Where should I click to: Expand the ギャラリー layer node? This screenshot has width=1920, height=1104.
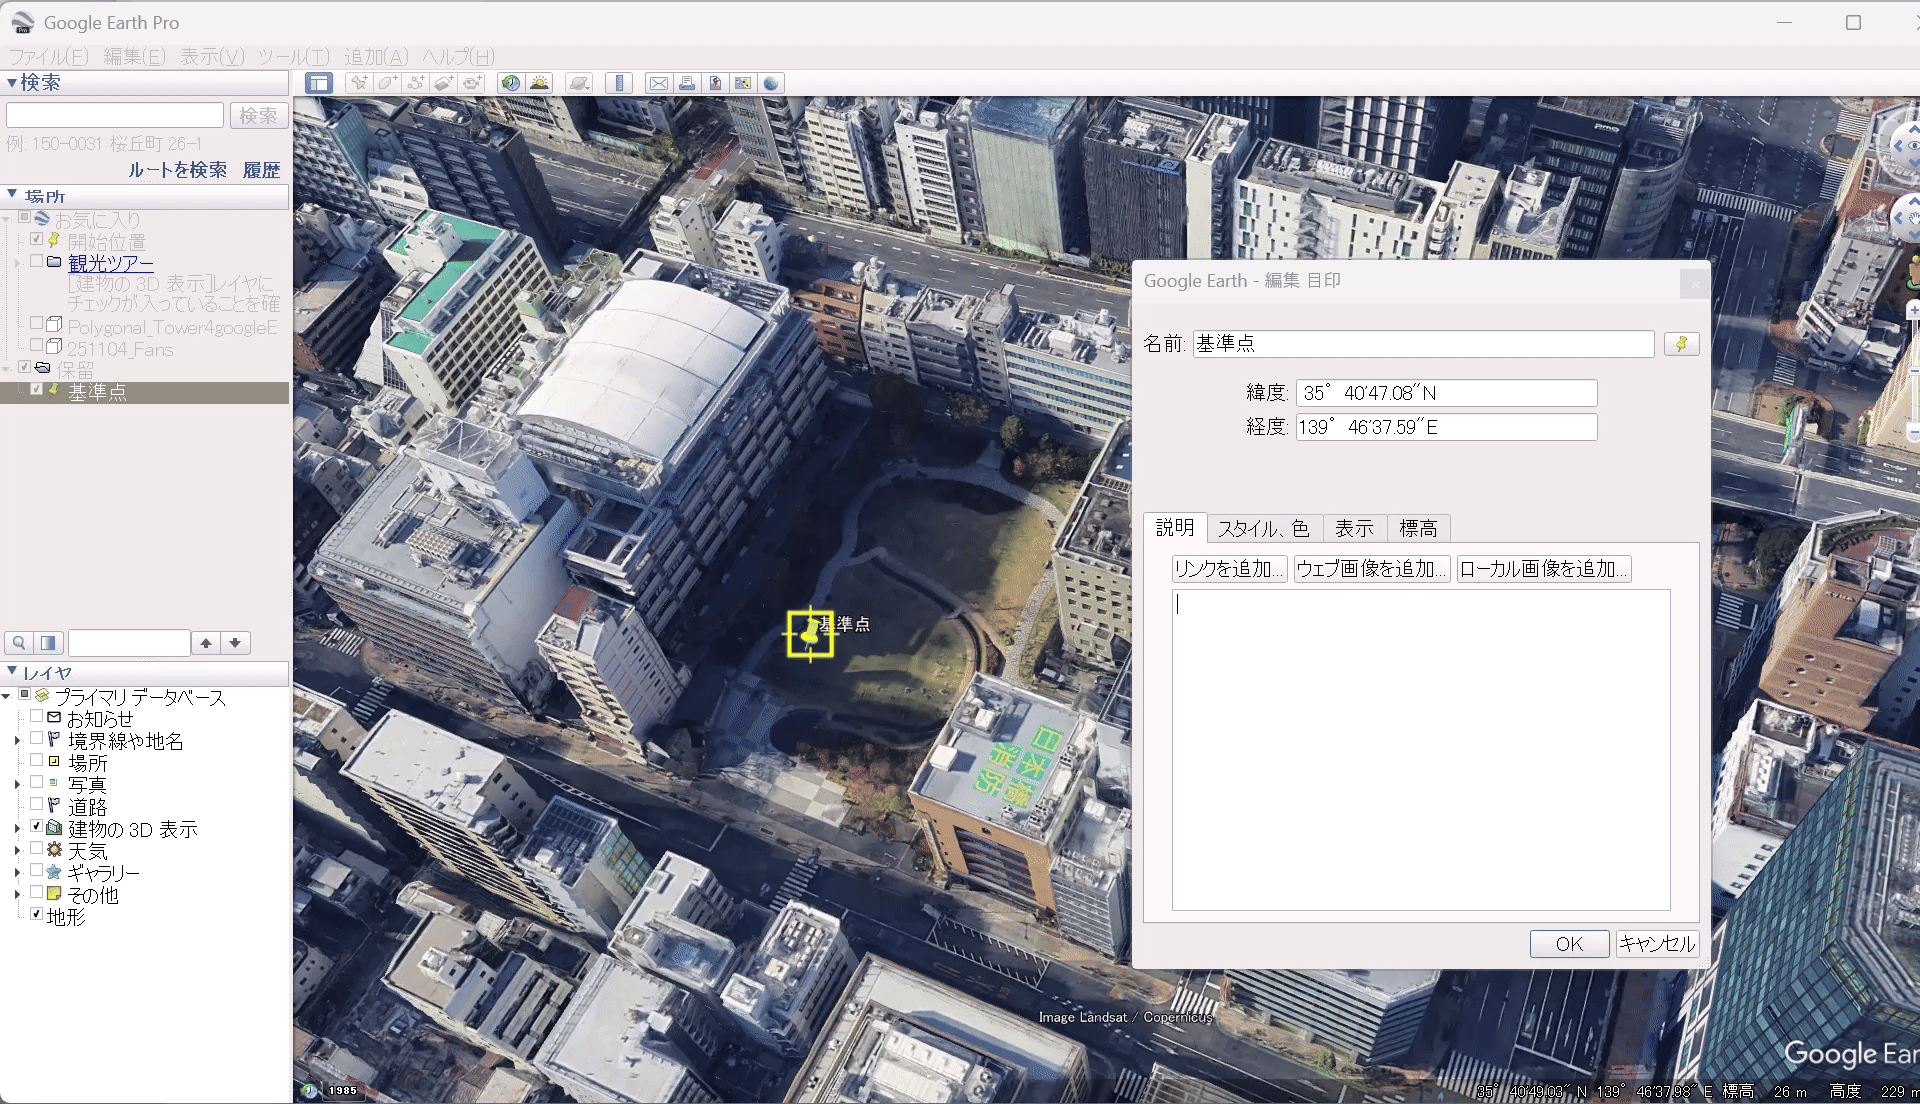pyautogui.click(x=17, y=872)
